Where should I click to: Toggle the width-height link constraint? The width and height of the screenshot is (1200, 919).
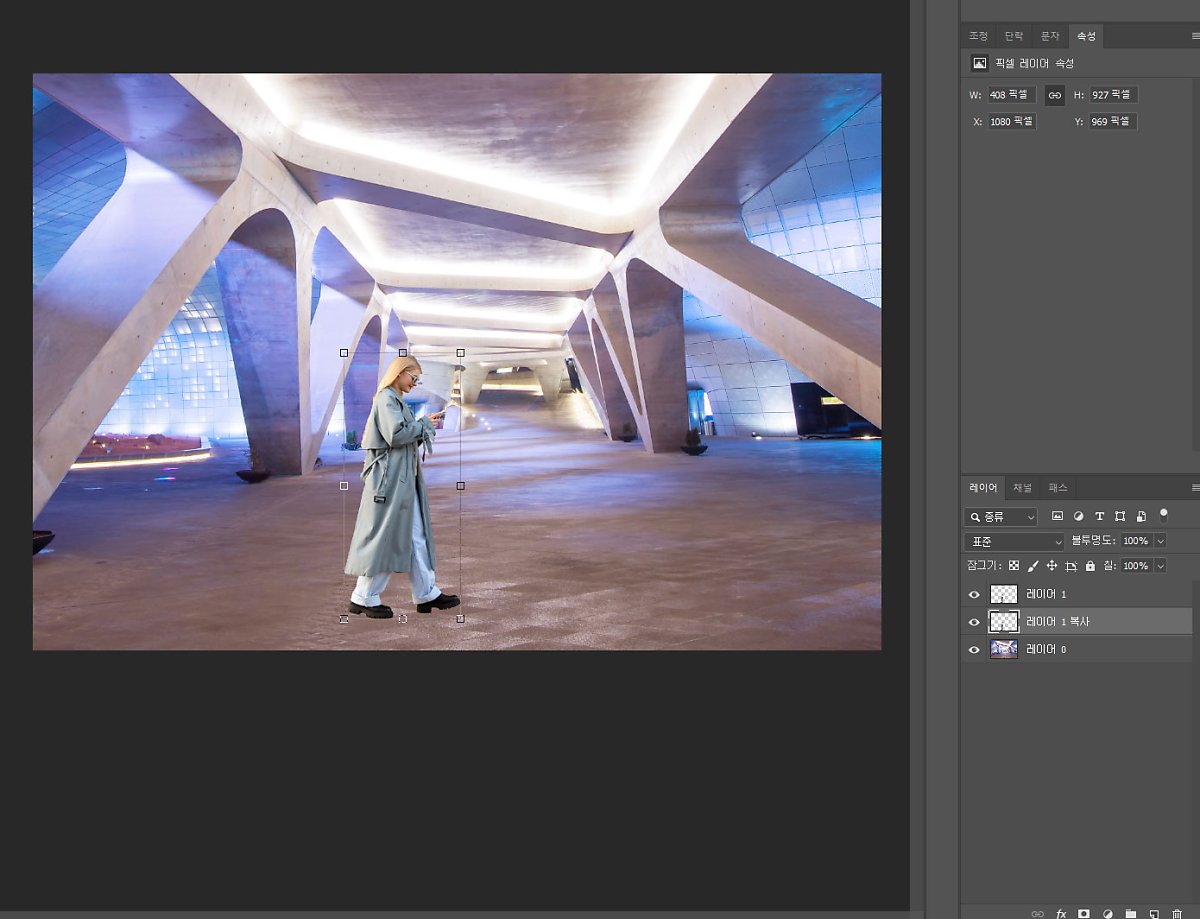(1054, 95)
